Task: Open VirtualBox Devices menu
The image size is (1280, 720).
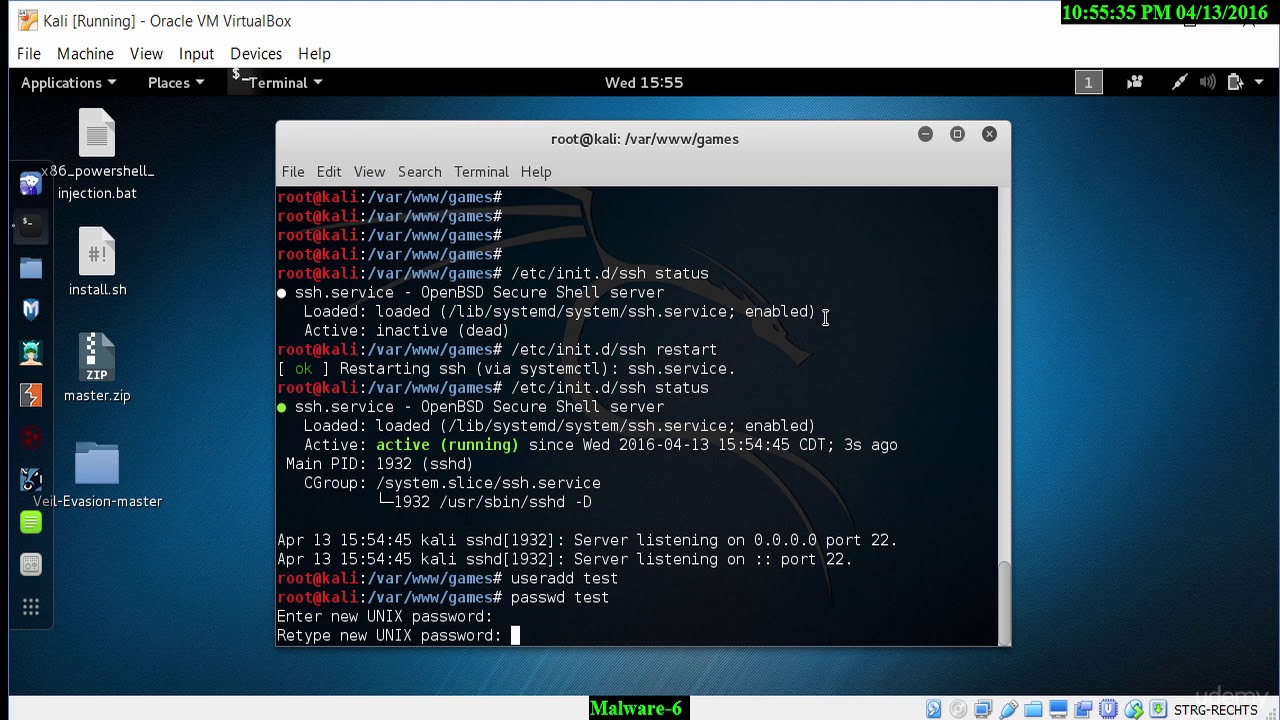Action: (x=256, y=54)
